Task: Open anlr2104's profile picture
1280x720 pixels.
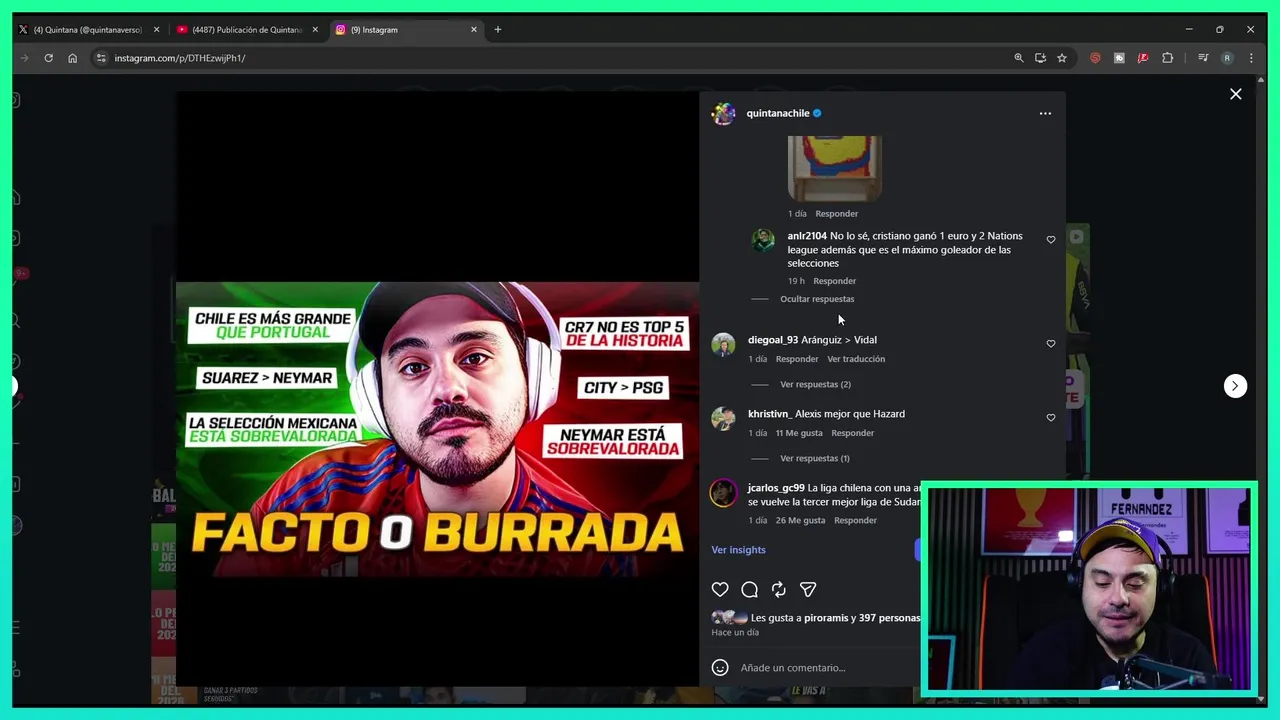Action: coord(763,240)
